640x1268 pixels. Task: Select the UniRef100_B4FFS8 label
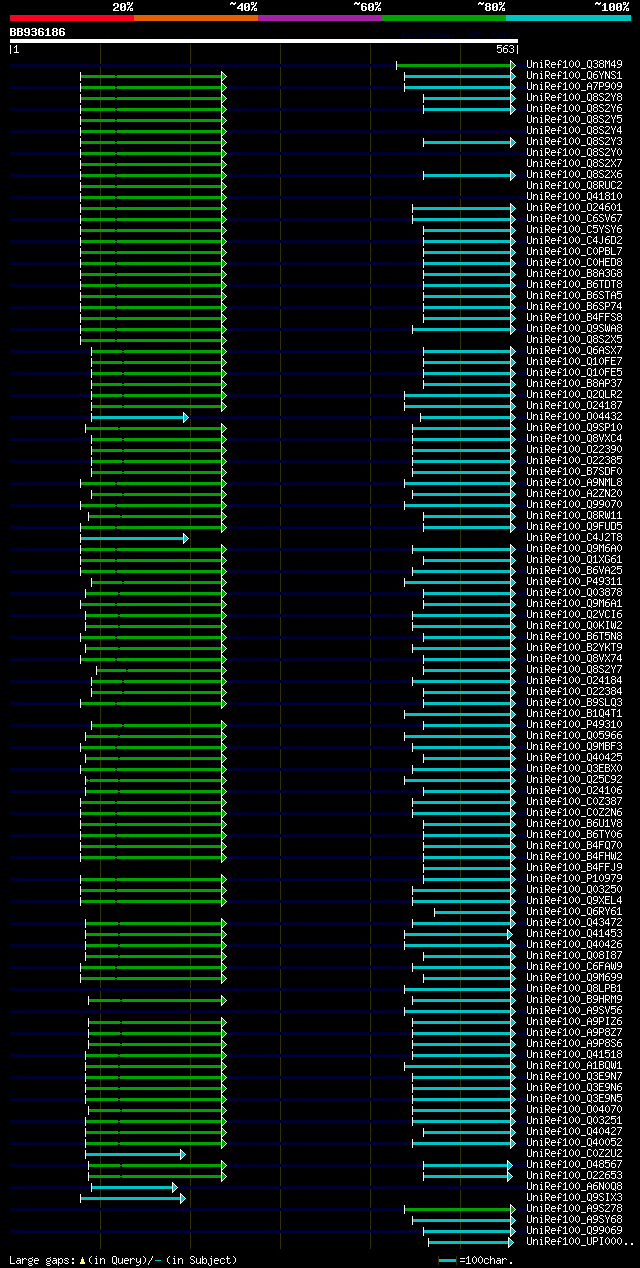tap(576, 318)
